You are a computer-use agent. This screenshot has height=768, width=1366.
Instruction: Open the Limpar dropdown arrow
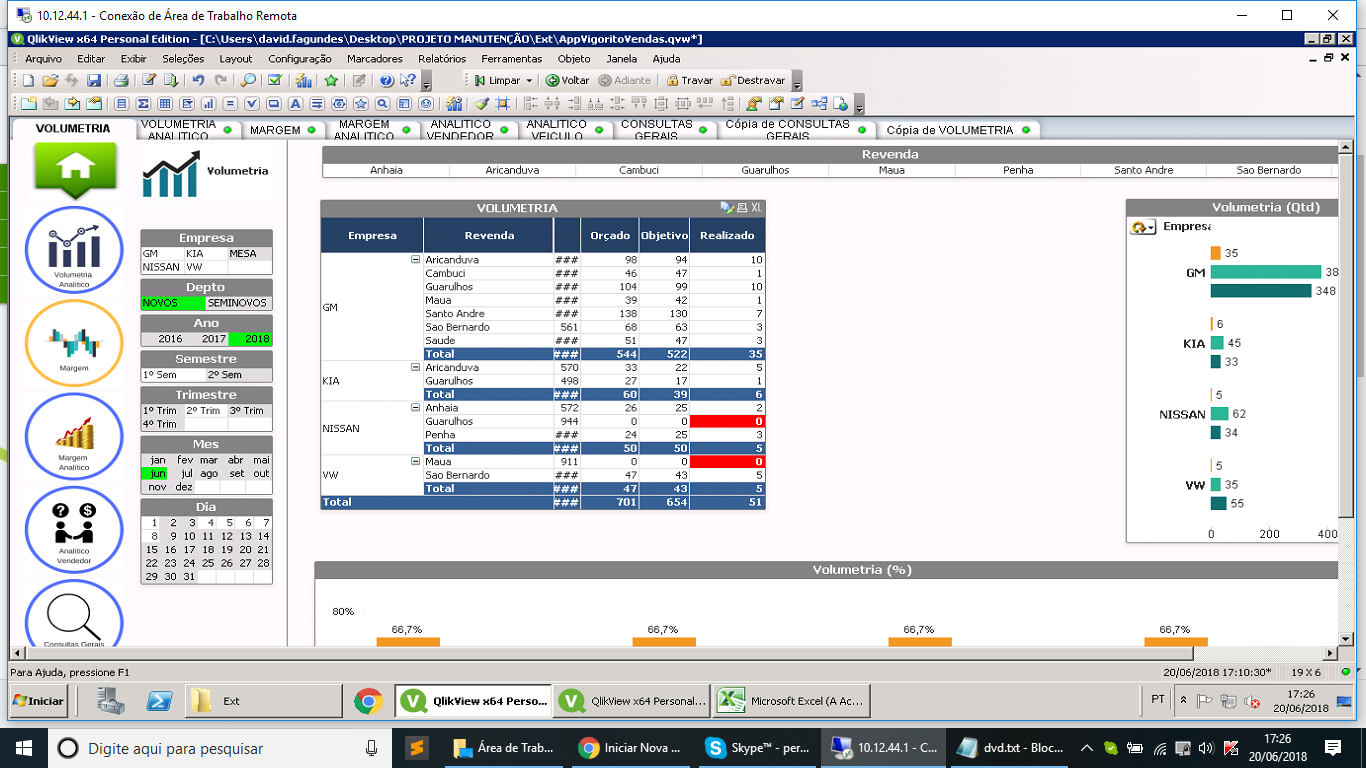tap(529, 81)
